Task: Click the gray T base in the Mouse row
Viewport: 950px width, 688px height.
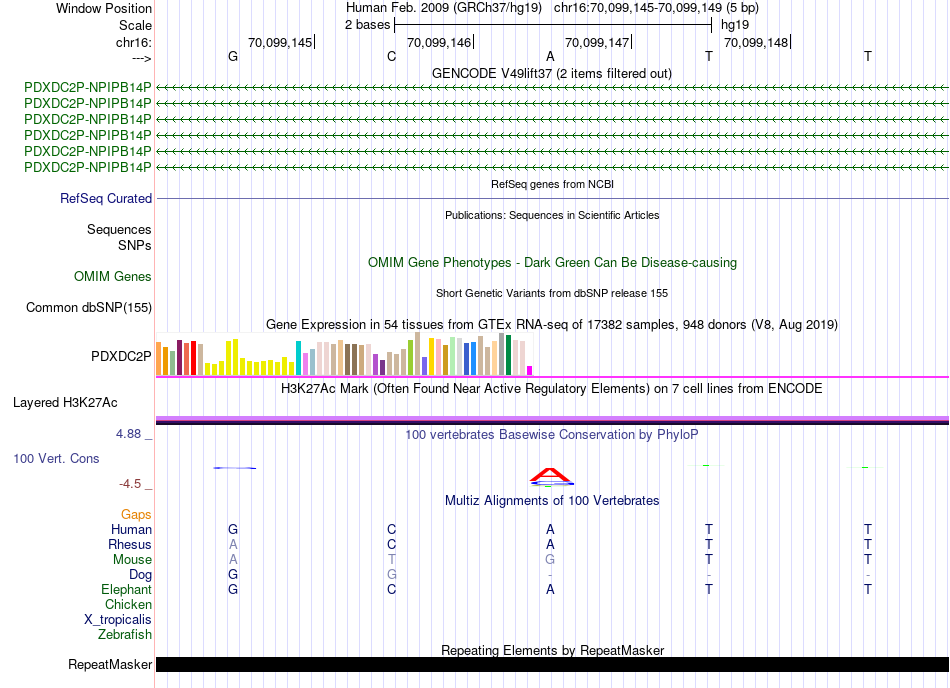Action: coord(391,559)
